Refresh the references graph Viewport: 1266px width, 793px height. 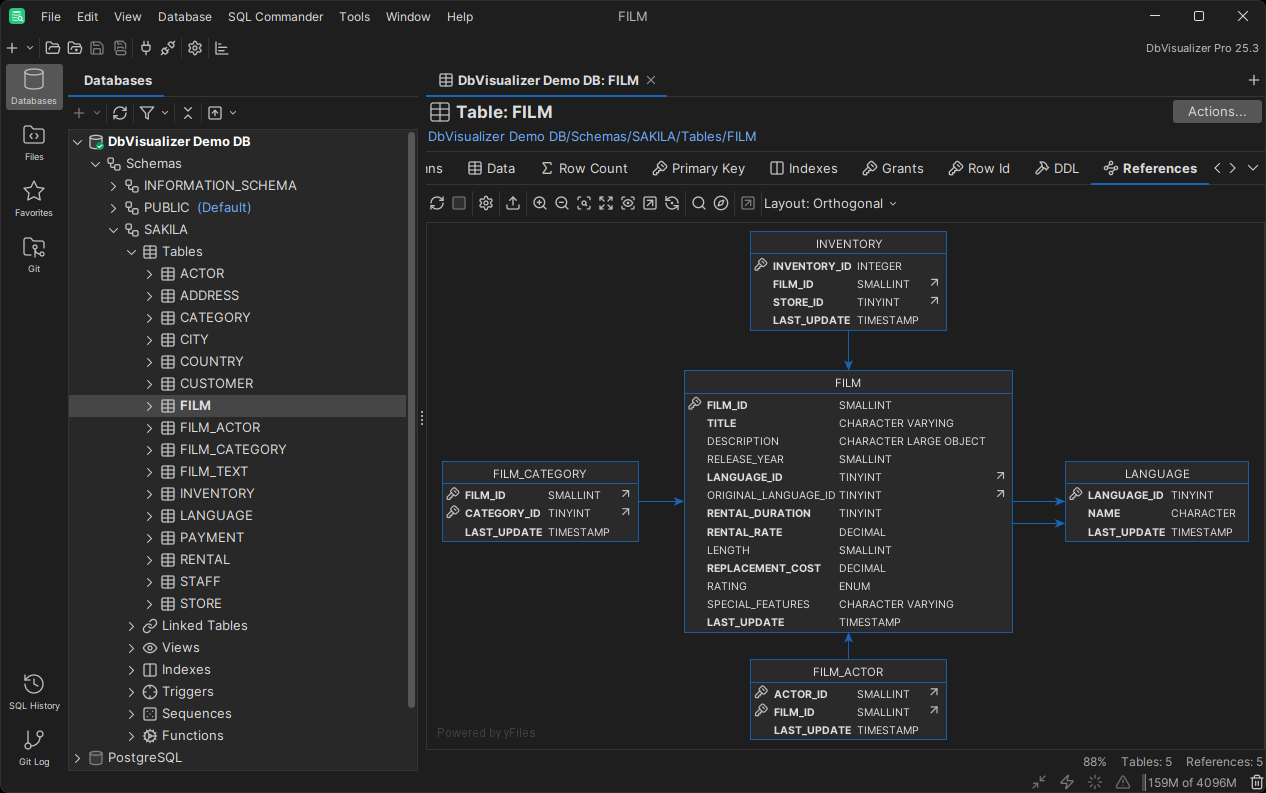437,203
